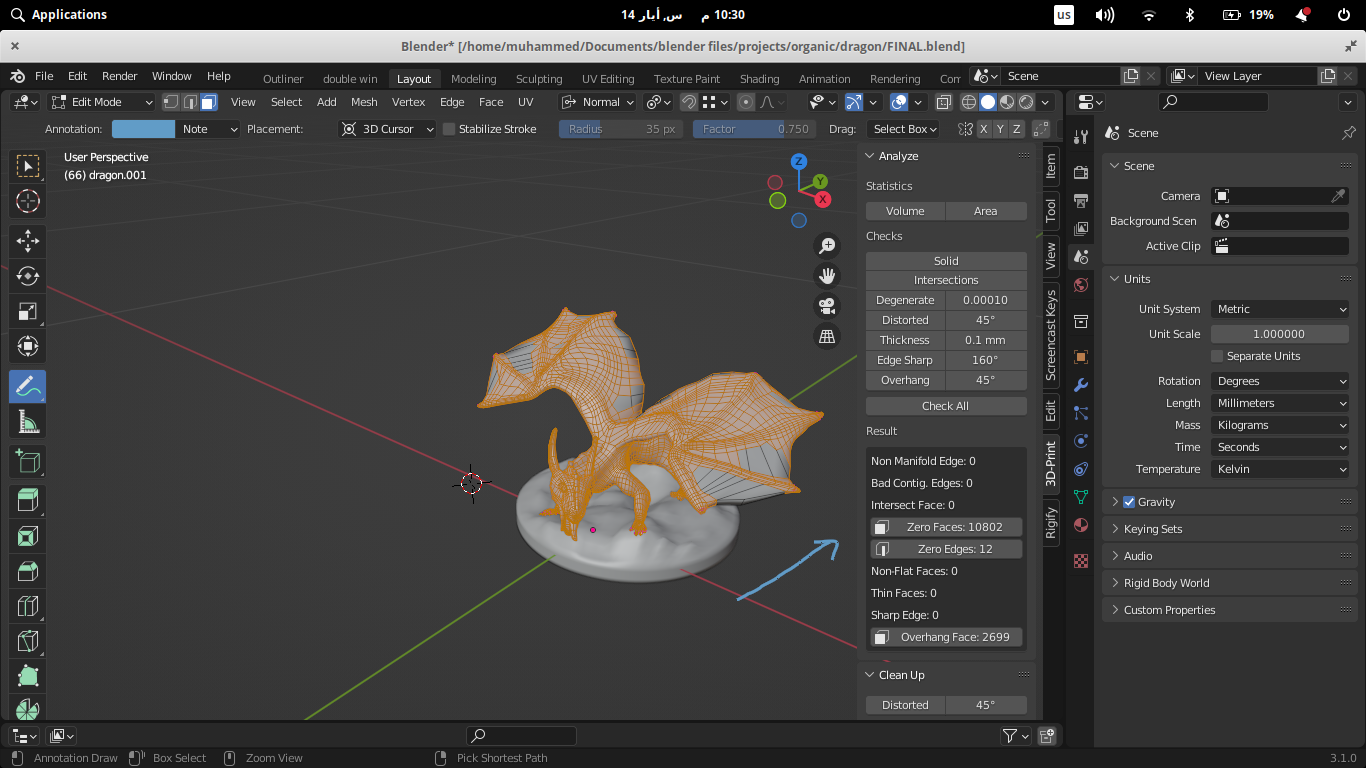Screen dimensions: 1366x768
Task: Toggle camera view gizmo
Action: click(x=827, y=306)
